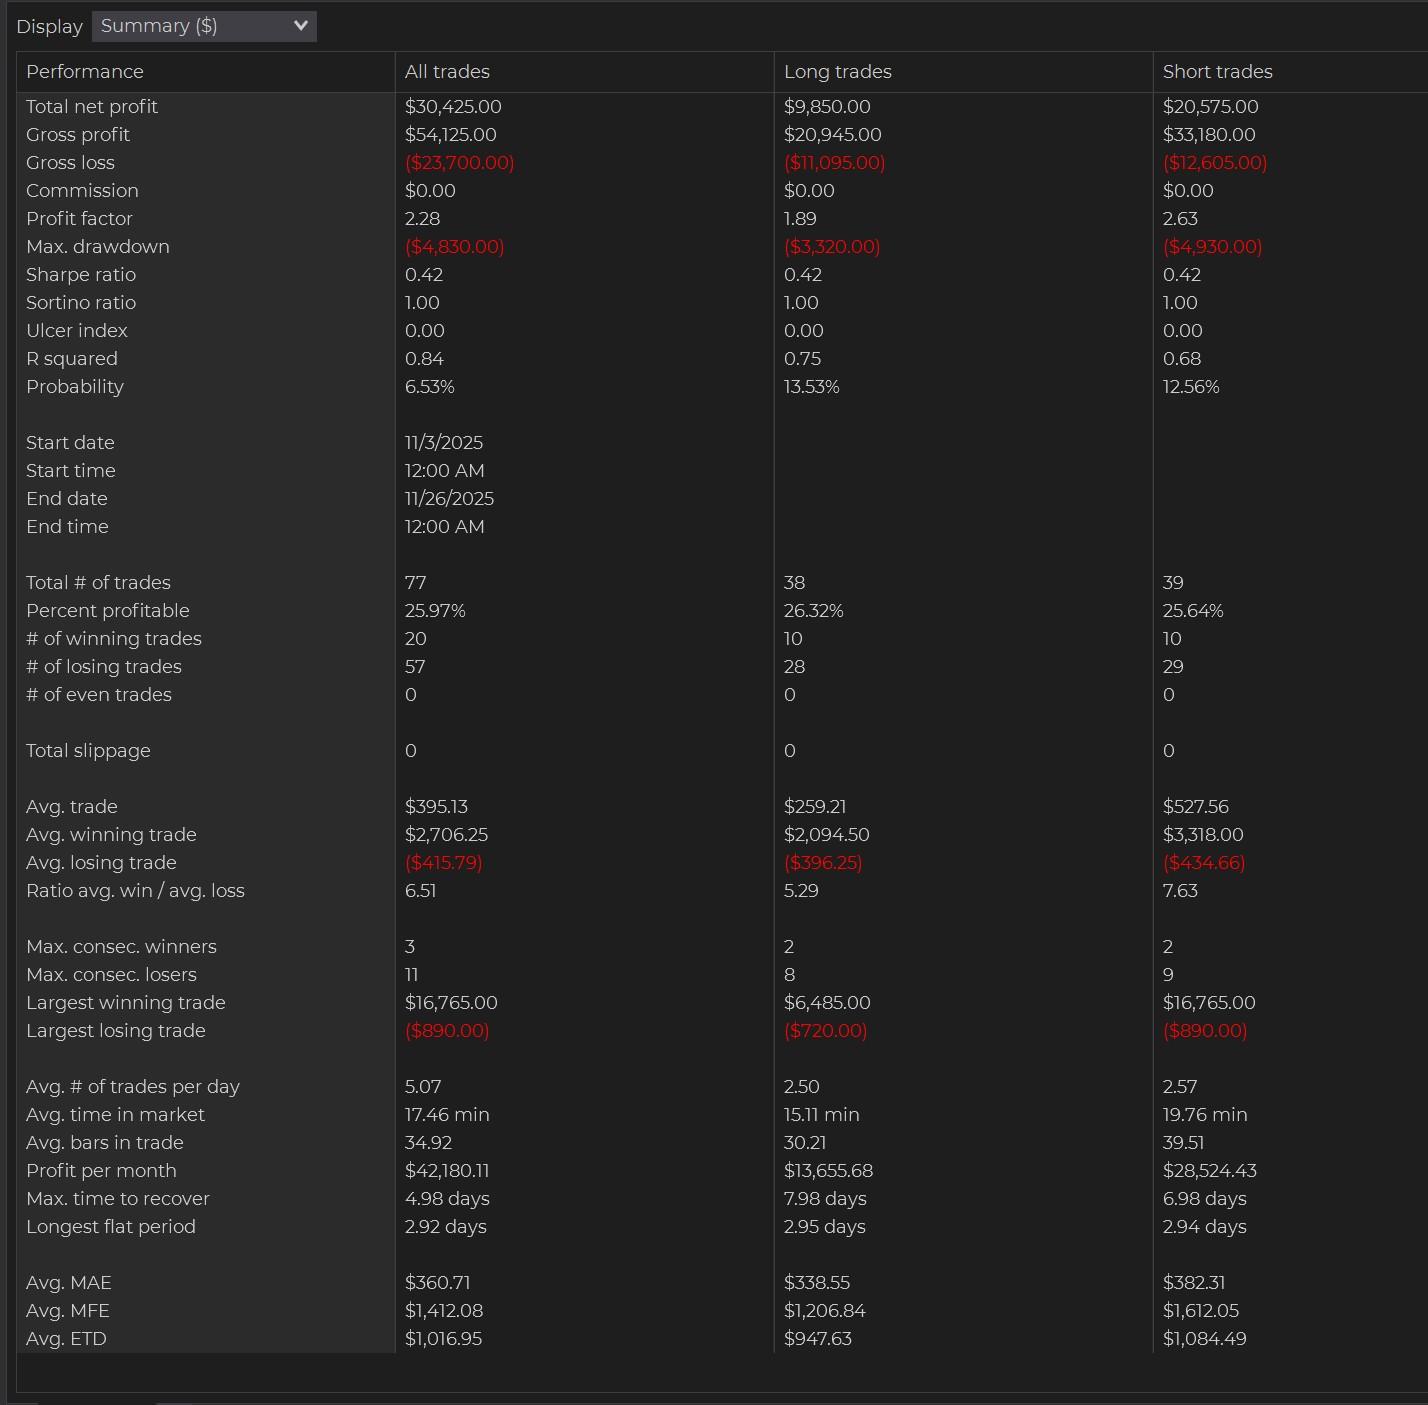This screenshot has width=1428, height=1405.
Task: Select the Total slippage row label
Action: click(88, 750)
